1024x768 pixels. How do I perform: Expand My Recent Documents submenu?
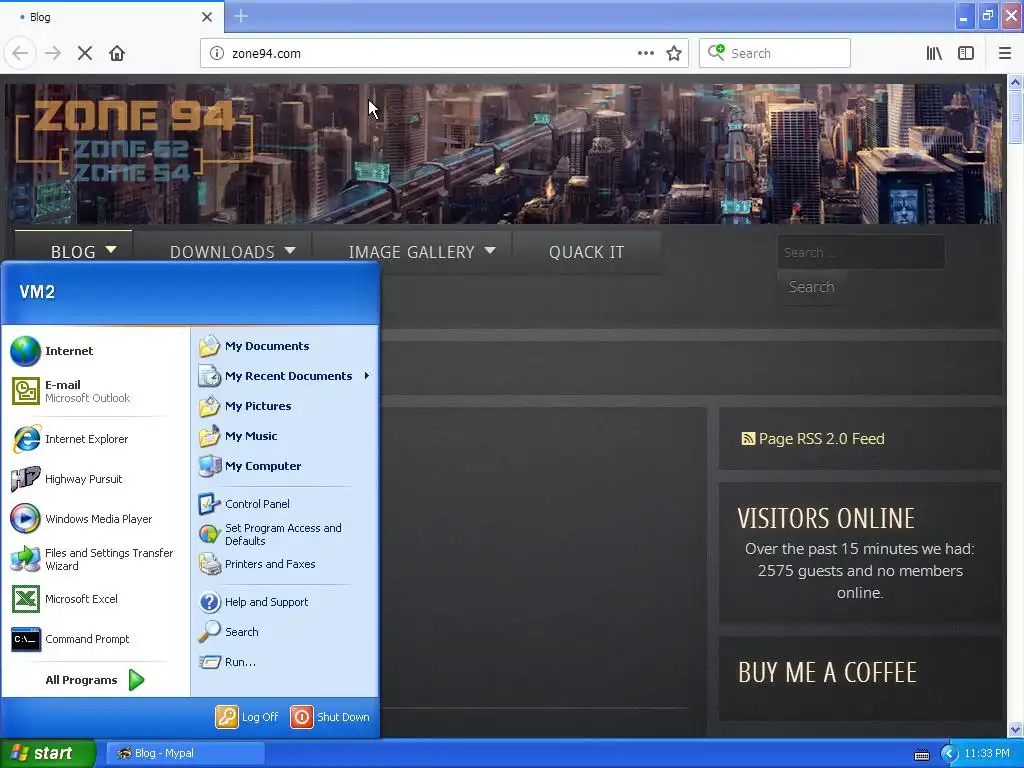pyautogui.click(x=285, y=376)
